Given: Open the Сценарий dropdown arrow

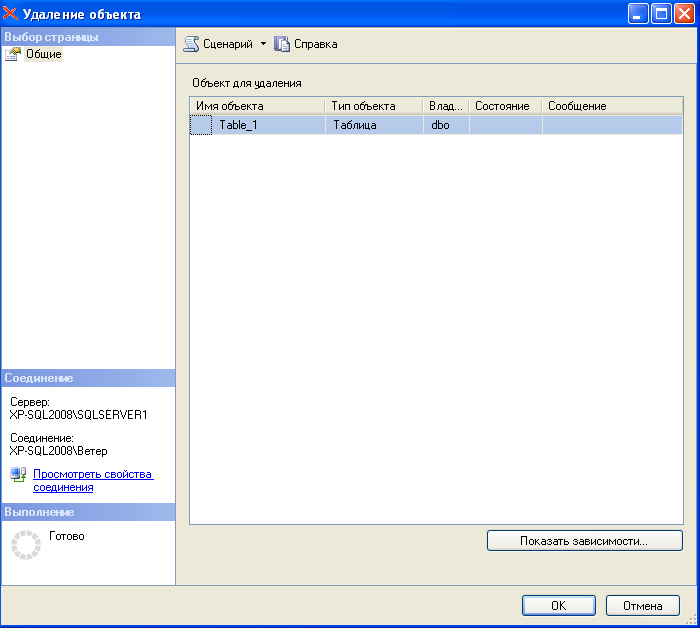Looking at the screenshot, I should [263, 44].
